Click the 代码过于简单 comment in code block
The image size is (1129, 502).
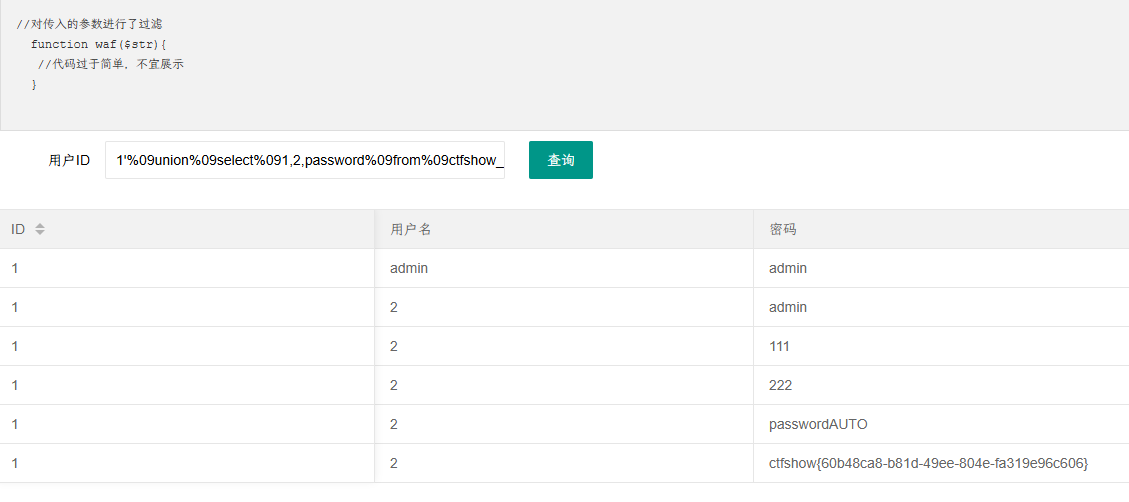point(112,65)
